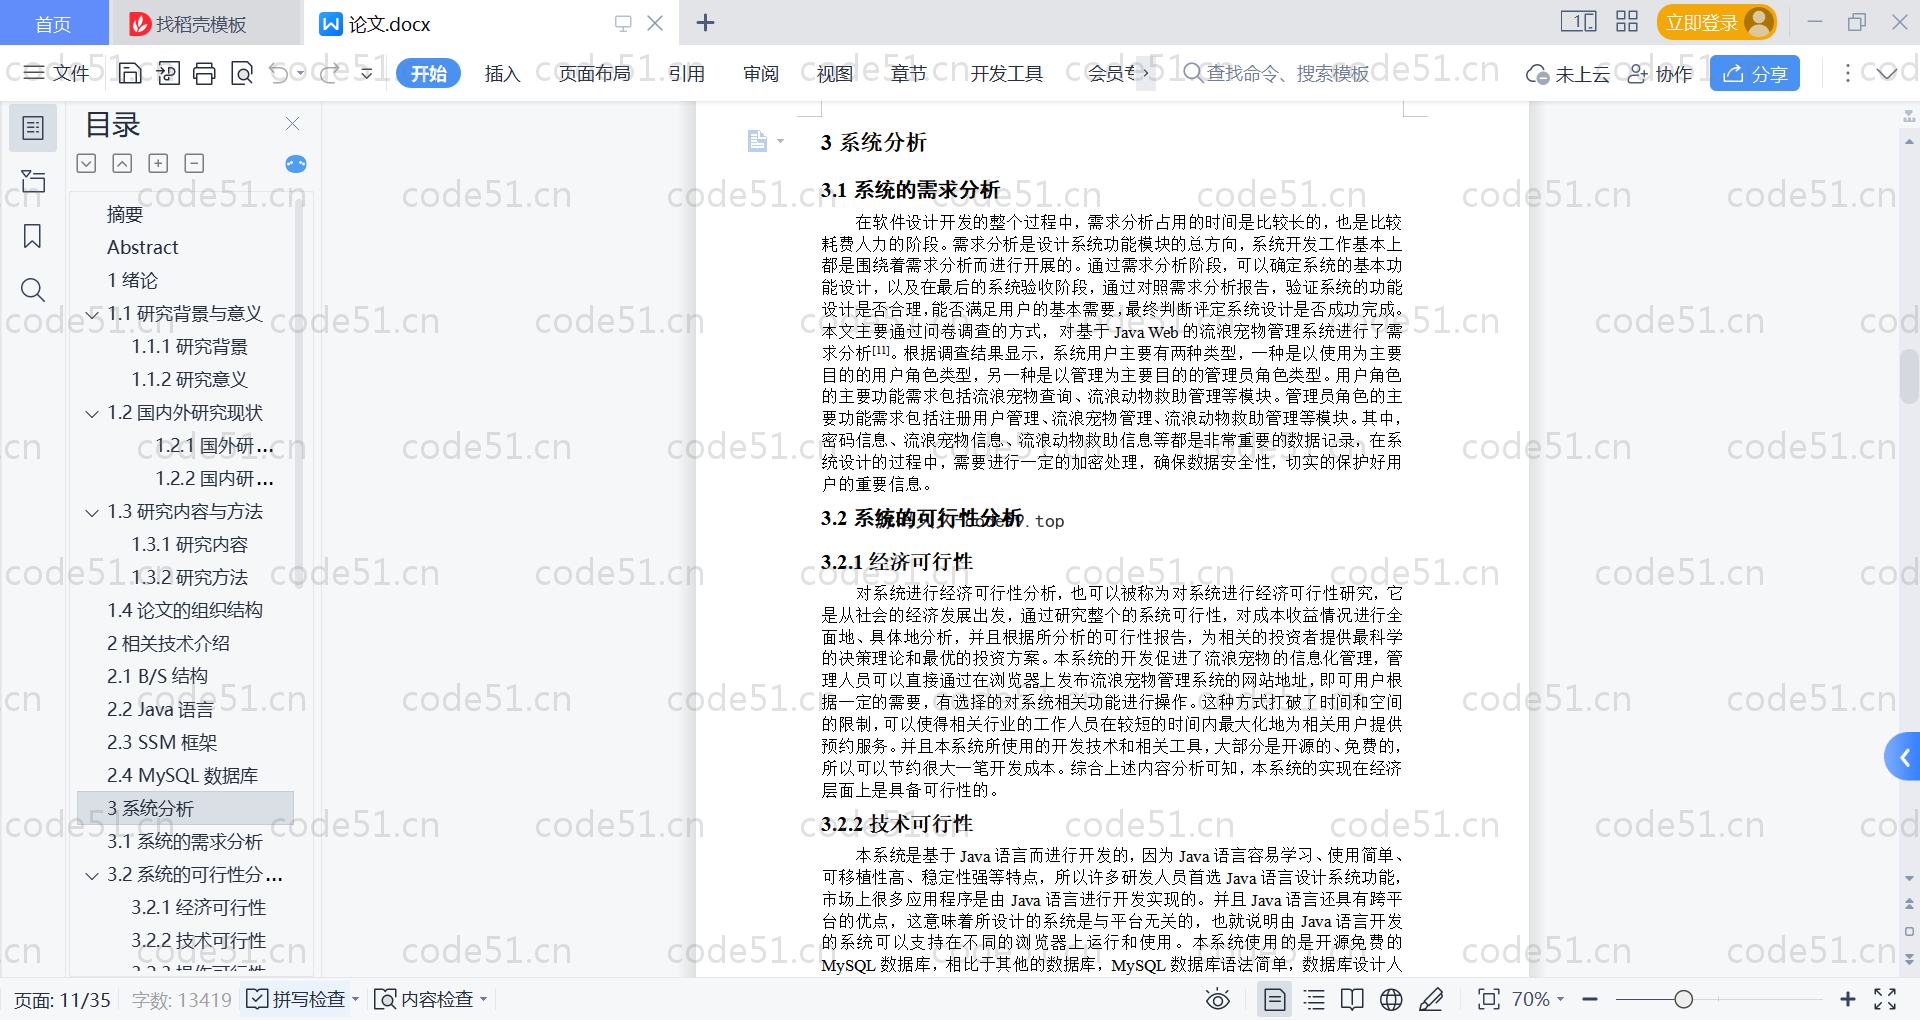
Task: Select the 页面布局 ribbon tab
Action: coord(594,73)
